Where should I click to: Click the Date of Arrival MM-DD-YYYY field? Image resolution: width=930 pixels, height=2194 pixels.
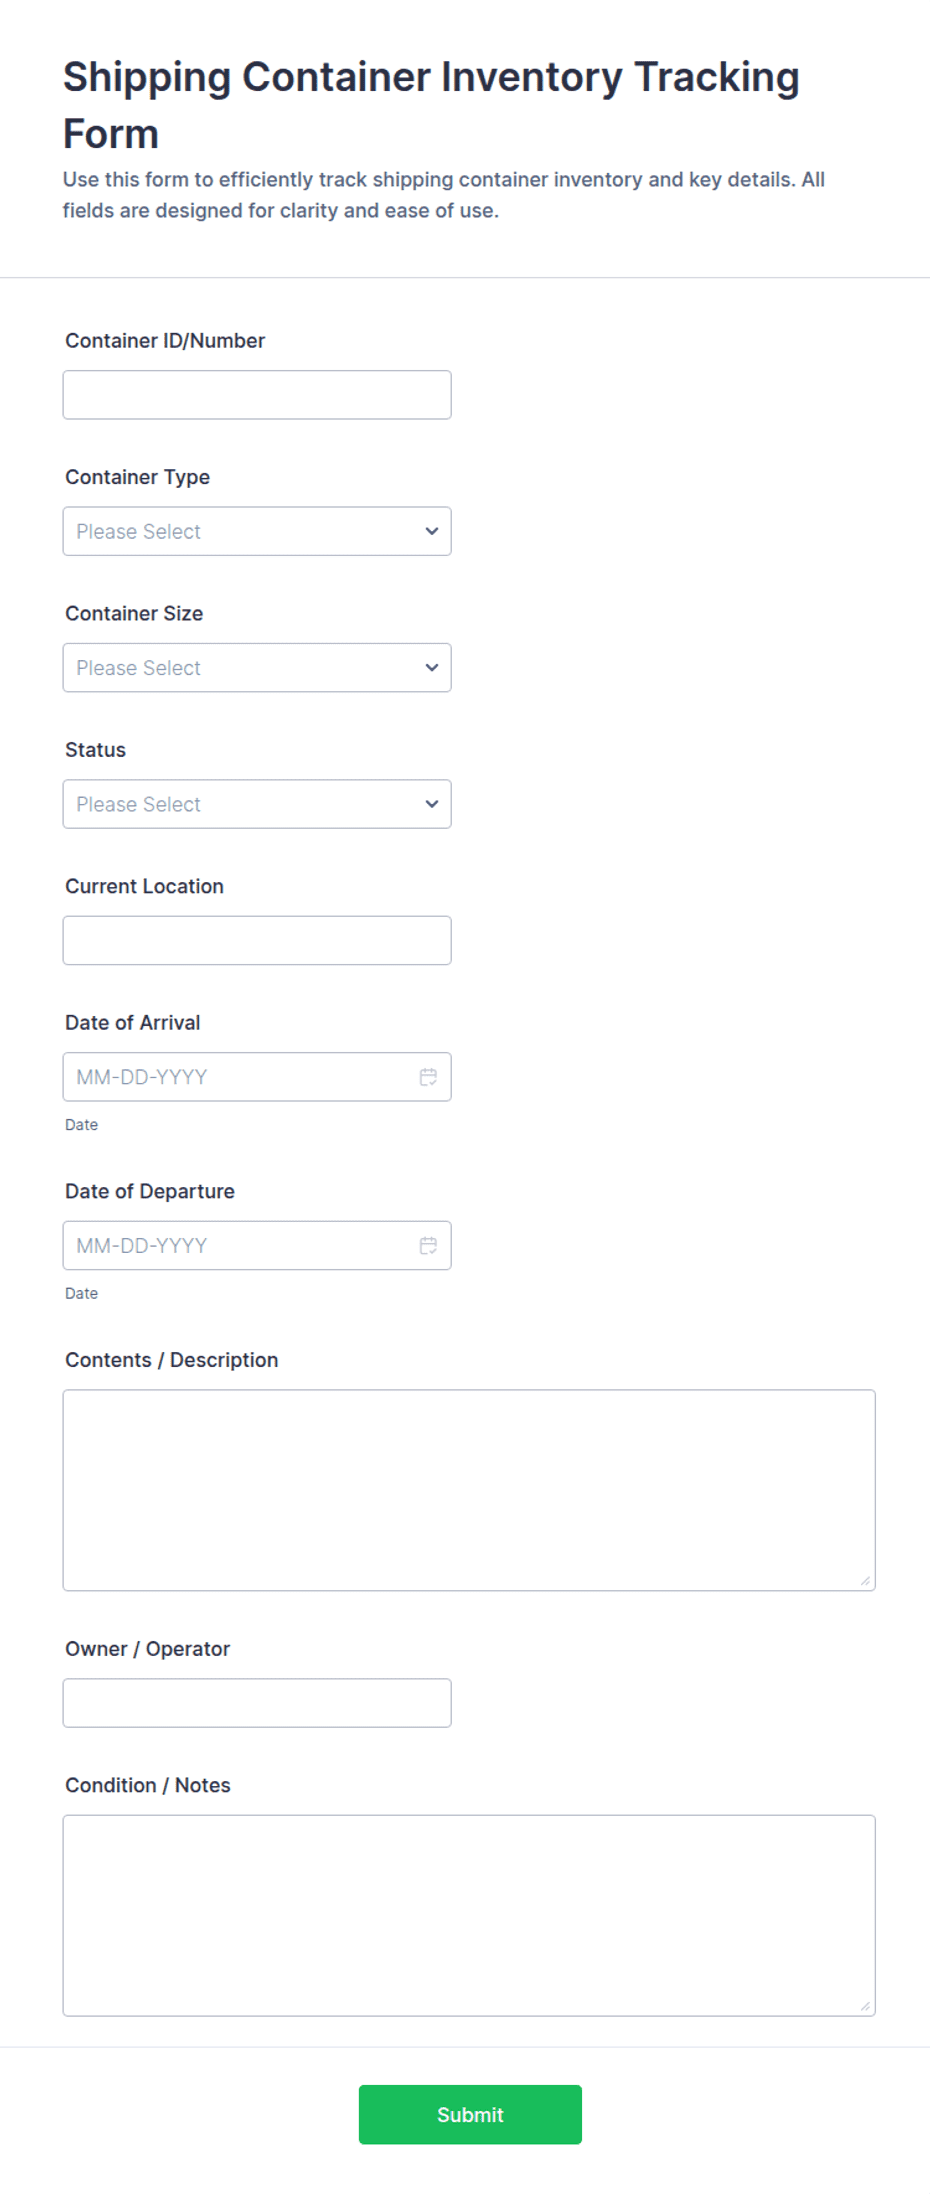tap(257, 1077)
